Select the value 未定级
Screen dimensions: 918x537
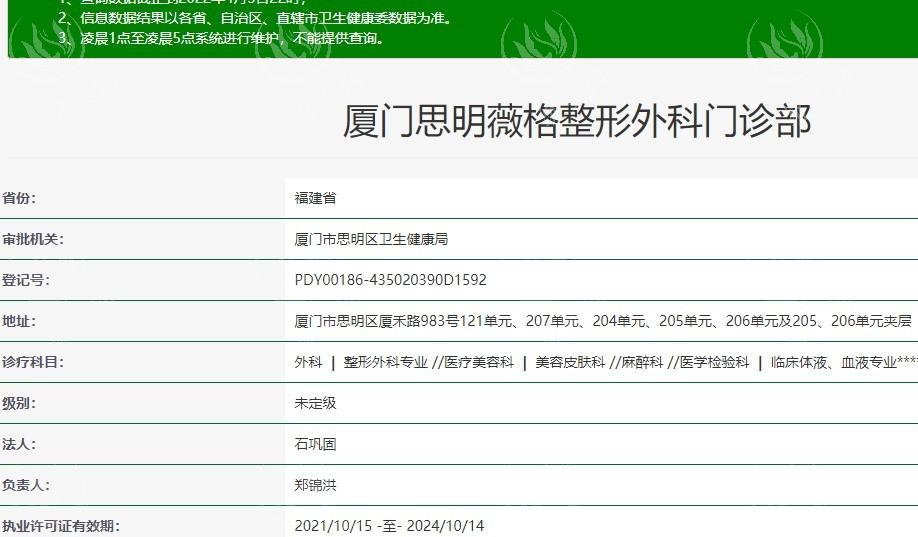click(316, 403)
